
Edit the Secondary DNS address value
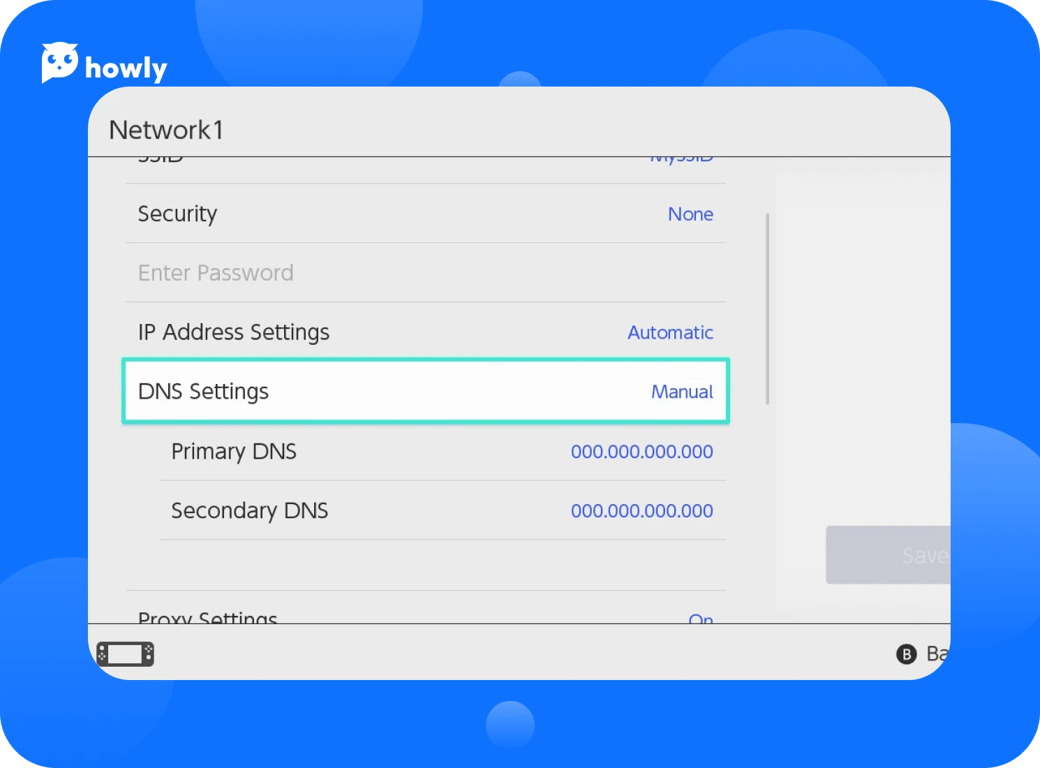tap(642, 511)
